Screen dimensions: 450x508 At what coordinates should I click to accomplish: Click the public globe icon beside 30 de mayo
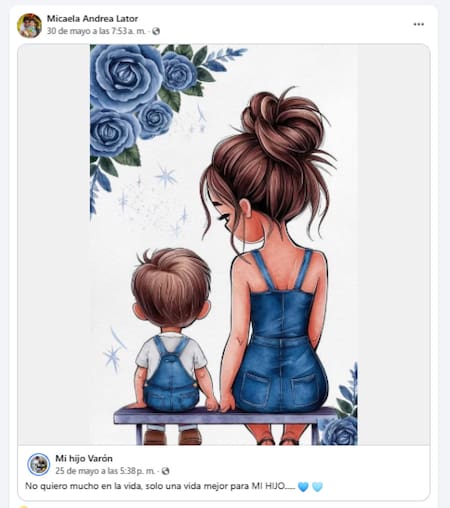156,31
